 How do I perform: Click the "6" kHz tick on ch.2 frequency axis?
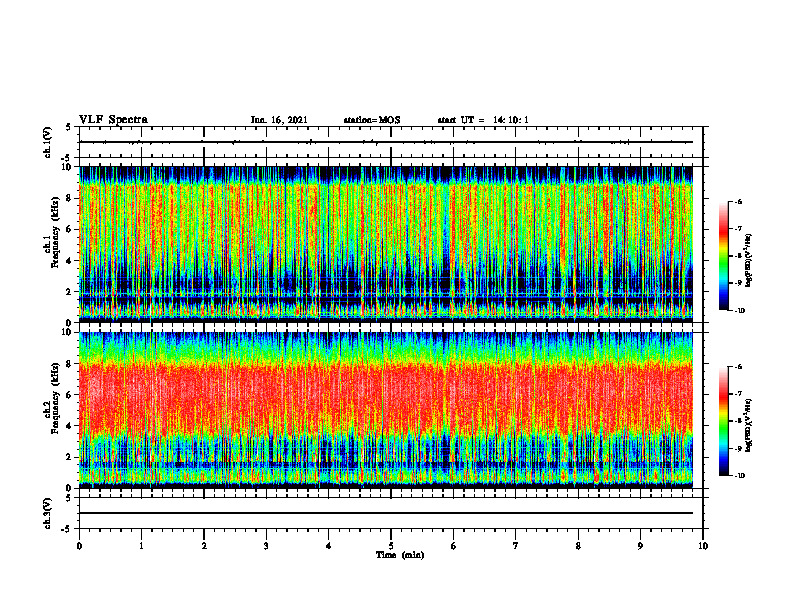[x=69, y=395]
